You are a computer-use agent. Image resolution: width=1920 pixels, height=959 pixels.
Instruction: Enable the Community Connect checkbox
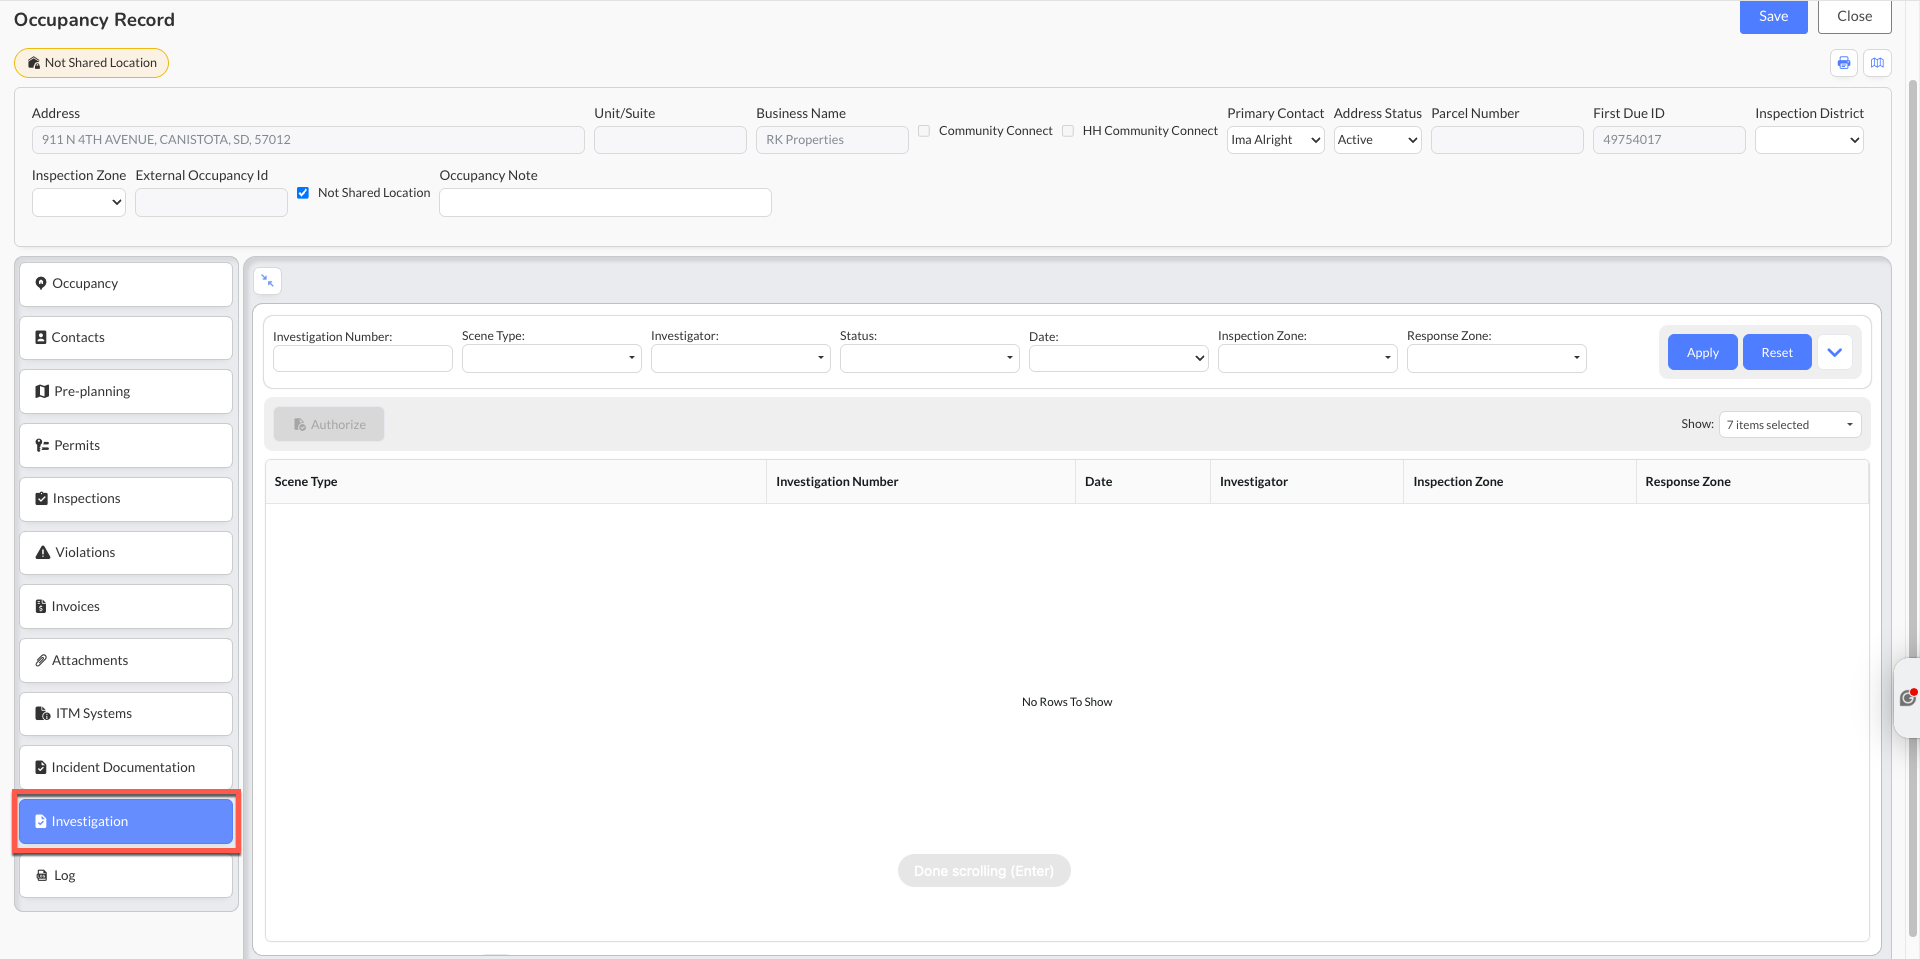click(924, 131)
